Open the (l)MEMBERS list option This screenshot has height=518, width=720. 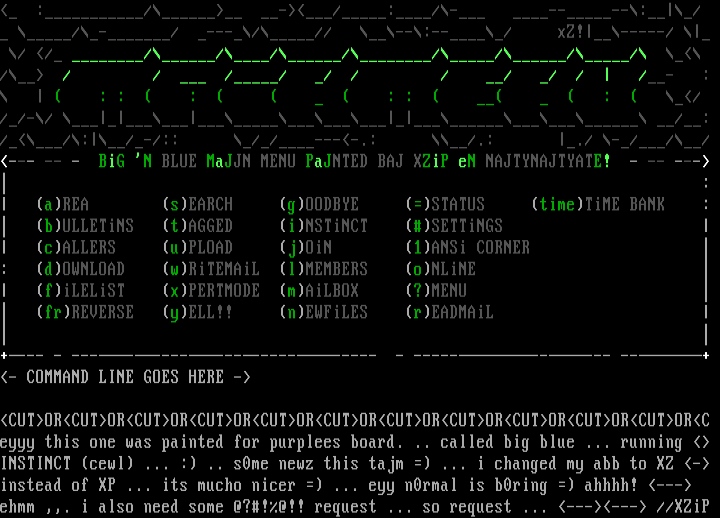(323, 269)
